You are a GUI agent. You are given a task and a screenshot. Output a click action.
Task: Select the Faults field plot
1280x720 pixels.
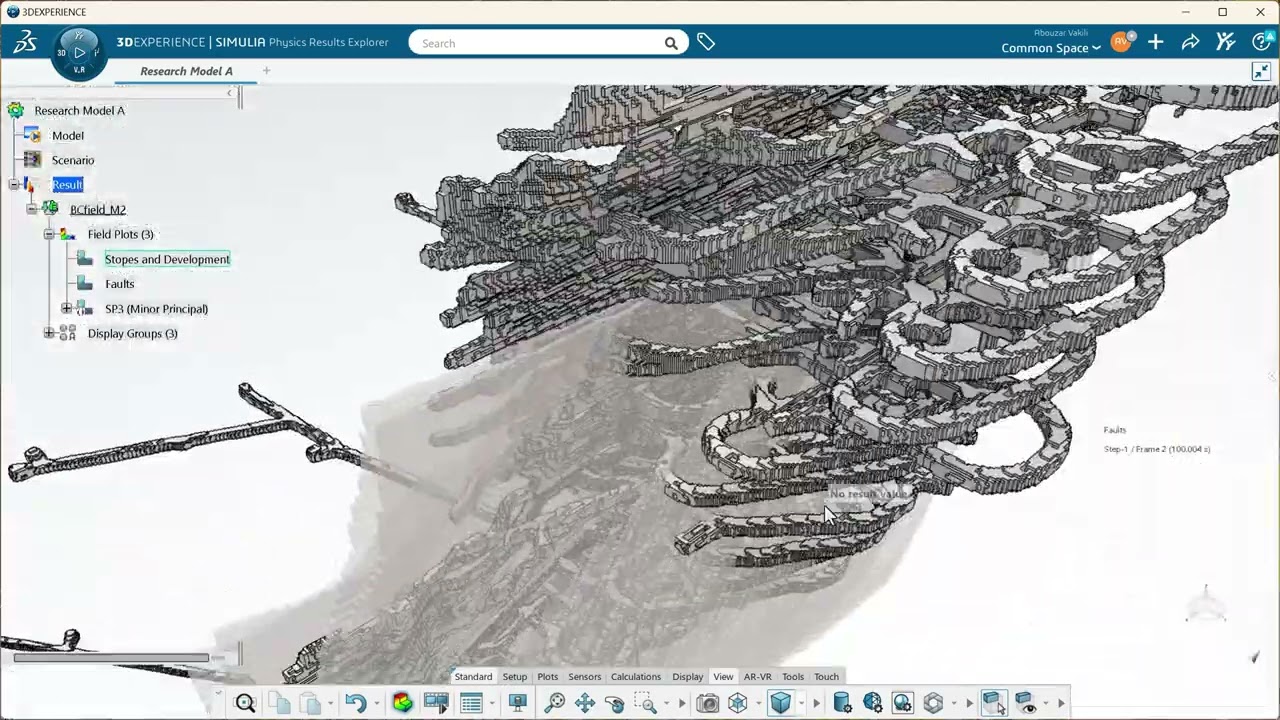coord(119,284)
